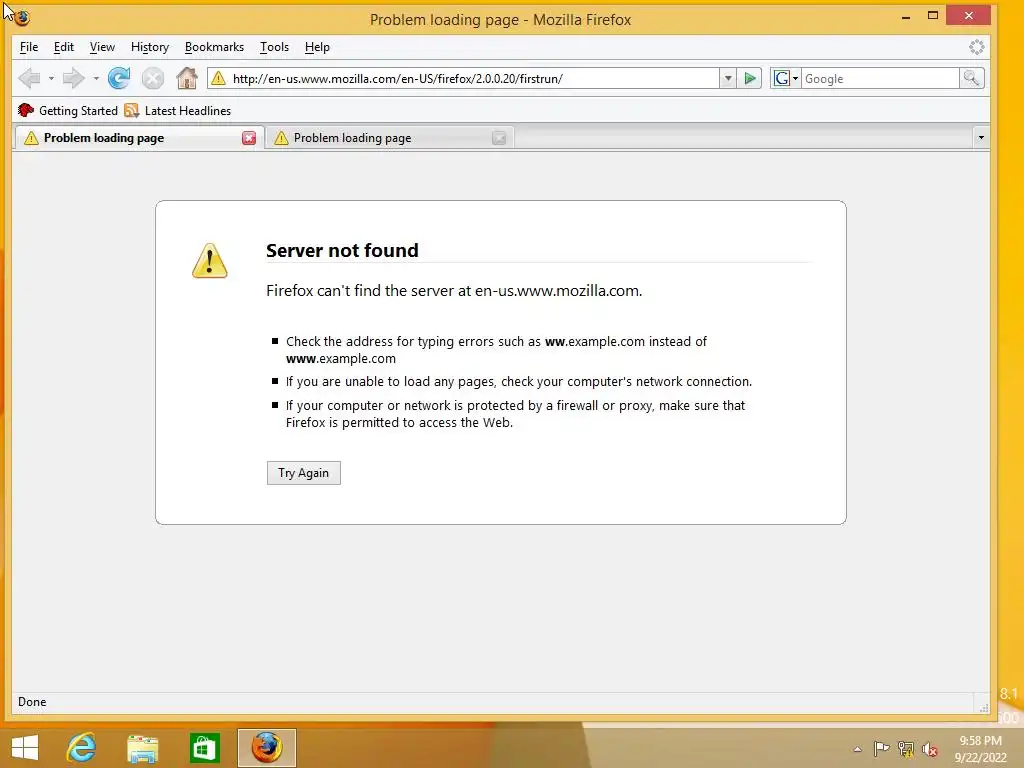Open the taskbar clock showing 9:58 PM
The height and width of the screenshot is (768, 1024).
pyautogui.click(x=980, y=749)
